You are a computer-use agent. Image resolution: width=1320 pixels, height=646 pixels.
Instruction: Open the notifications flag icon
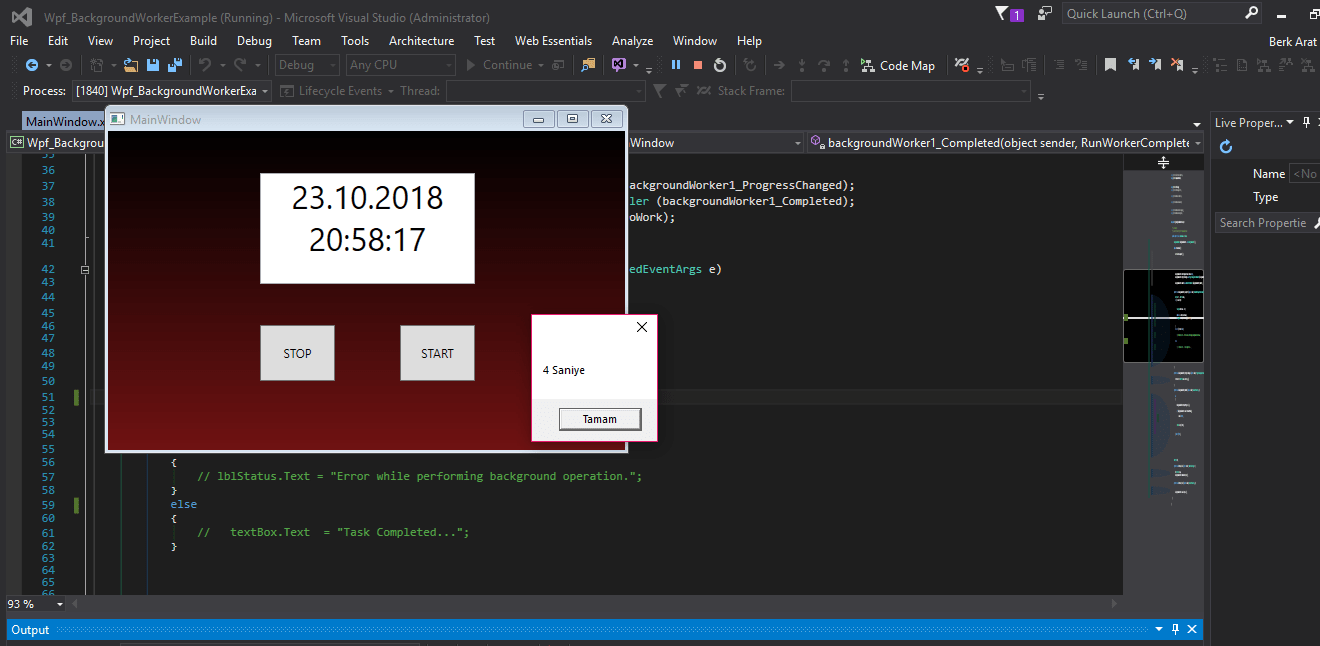[x=1009, y=14]
